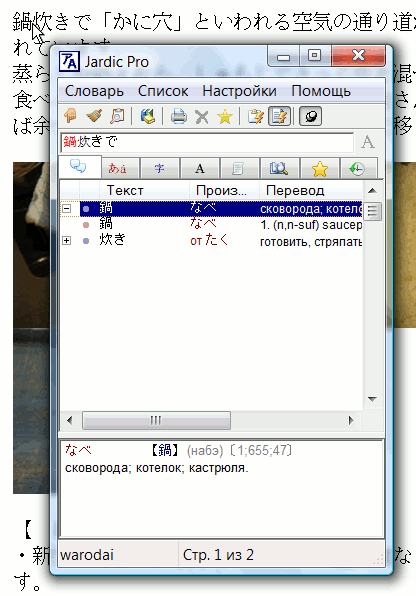The image size is (416, 596).
Task: Expand the 炊き entry
Action: (67, 241)
